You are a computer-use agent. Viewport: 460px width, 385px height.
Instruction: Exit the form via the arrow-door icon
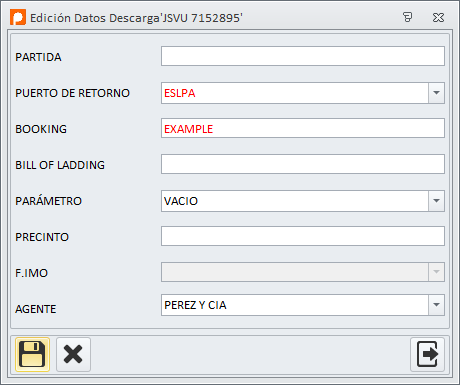pyautogui.click(x=427, y=354)
